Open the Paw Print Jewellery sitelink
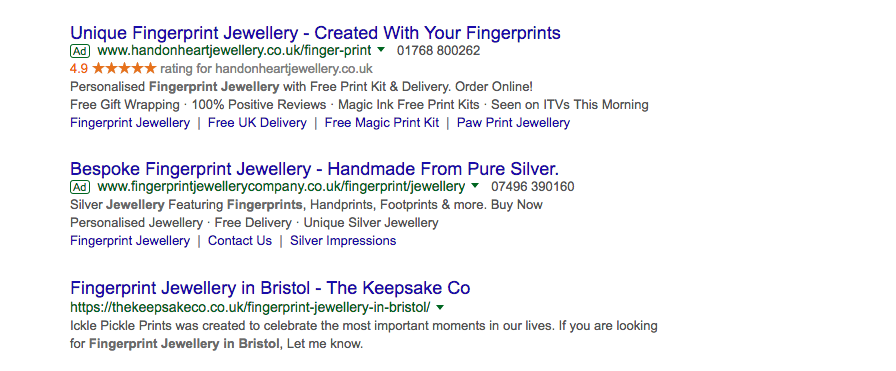The image size is (896, 371). pyautogui.click(x=513, y=123)
